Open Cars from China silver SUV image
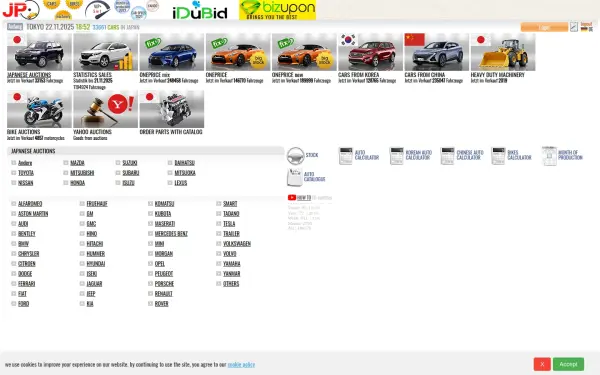Image resolution: width=600 pixels, height=375 pixels. (x=437, y=52)
